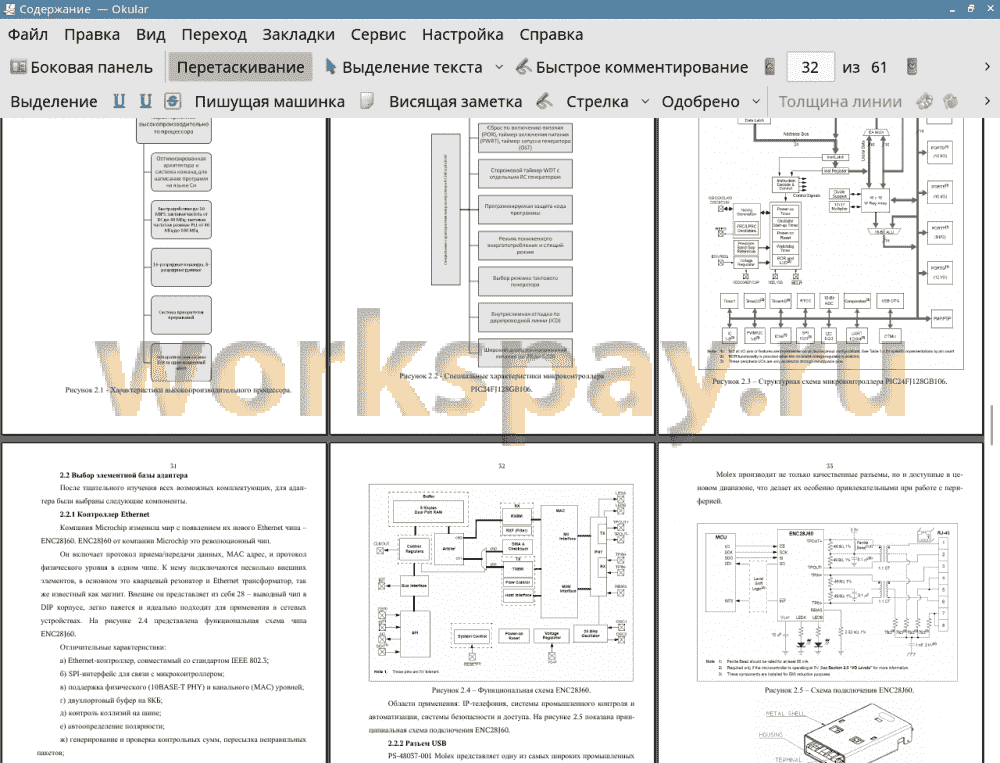Open Быстрое комментирование quick annotations
The width and height of the screenshot is (1000, 763).
click(632, 67)
